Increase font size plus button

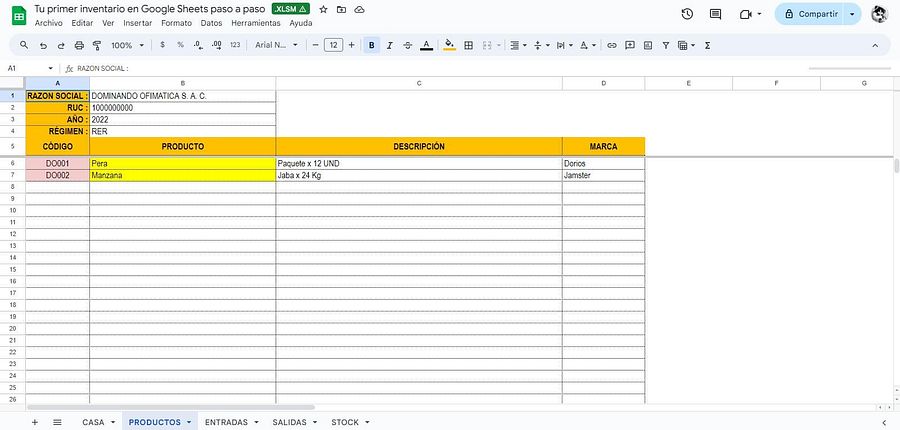point(352,45)
